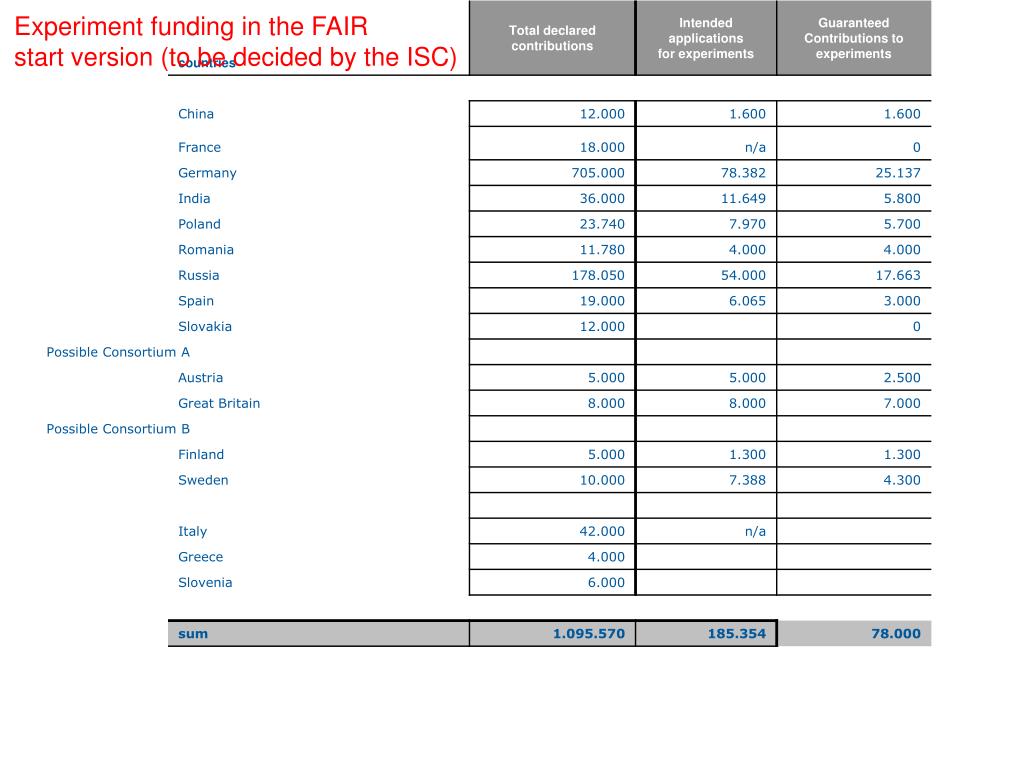Screen dimensions: 1024x768
Task: Click the 'Guaranteed Contributions to experiments' header
Action: [854, 38]
